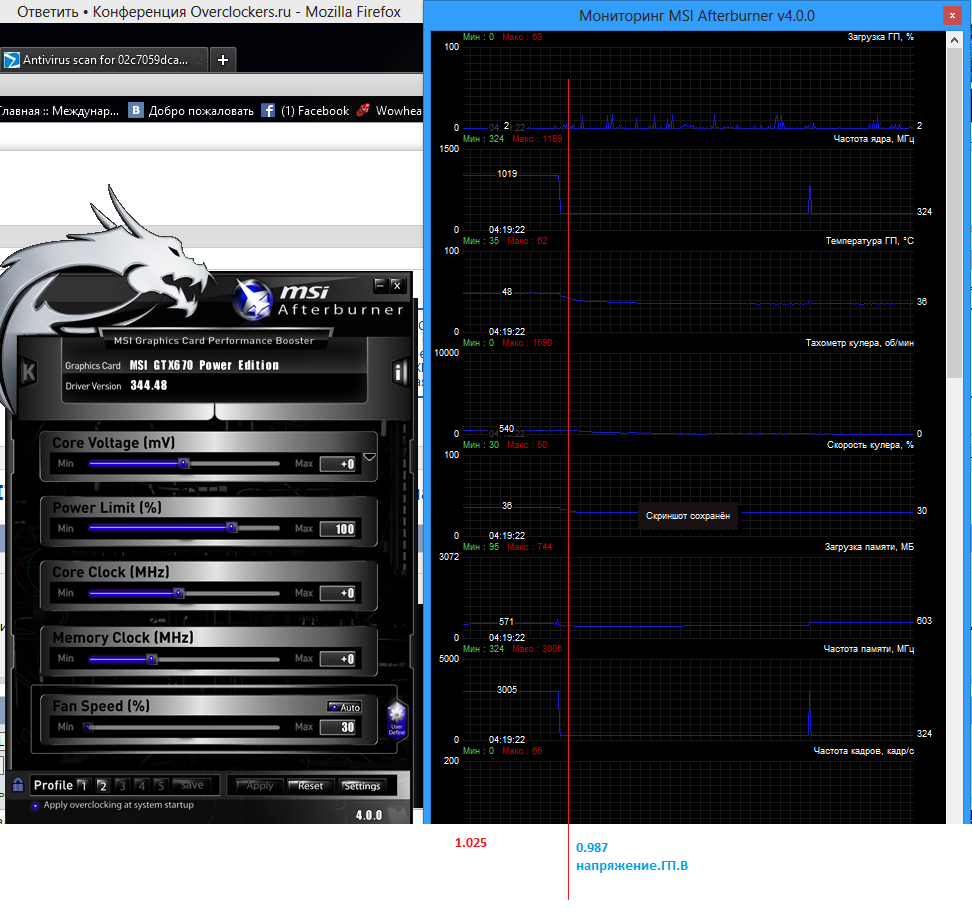Minimize the MSI Afterburner skin window

381,285
